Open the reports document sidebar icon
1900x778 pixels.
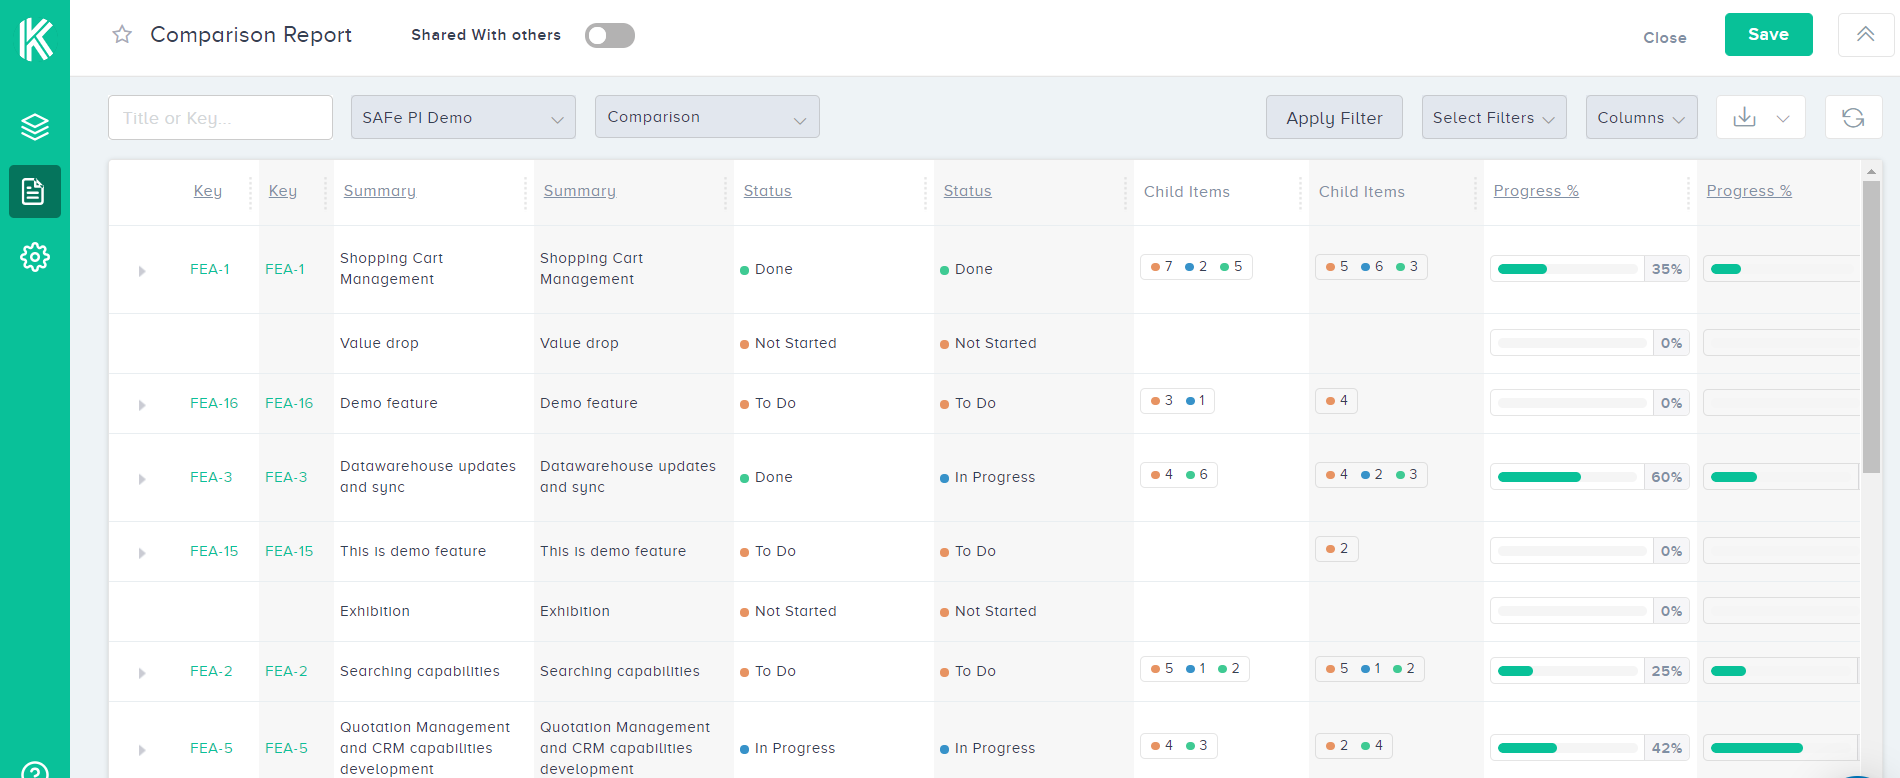point(35,191)
